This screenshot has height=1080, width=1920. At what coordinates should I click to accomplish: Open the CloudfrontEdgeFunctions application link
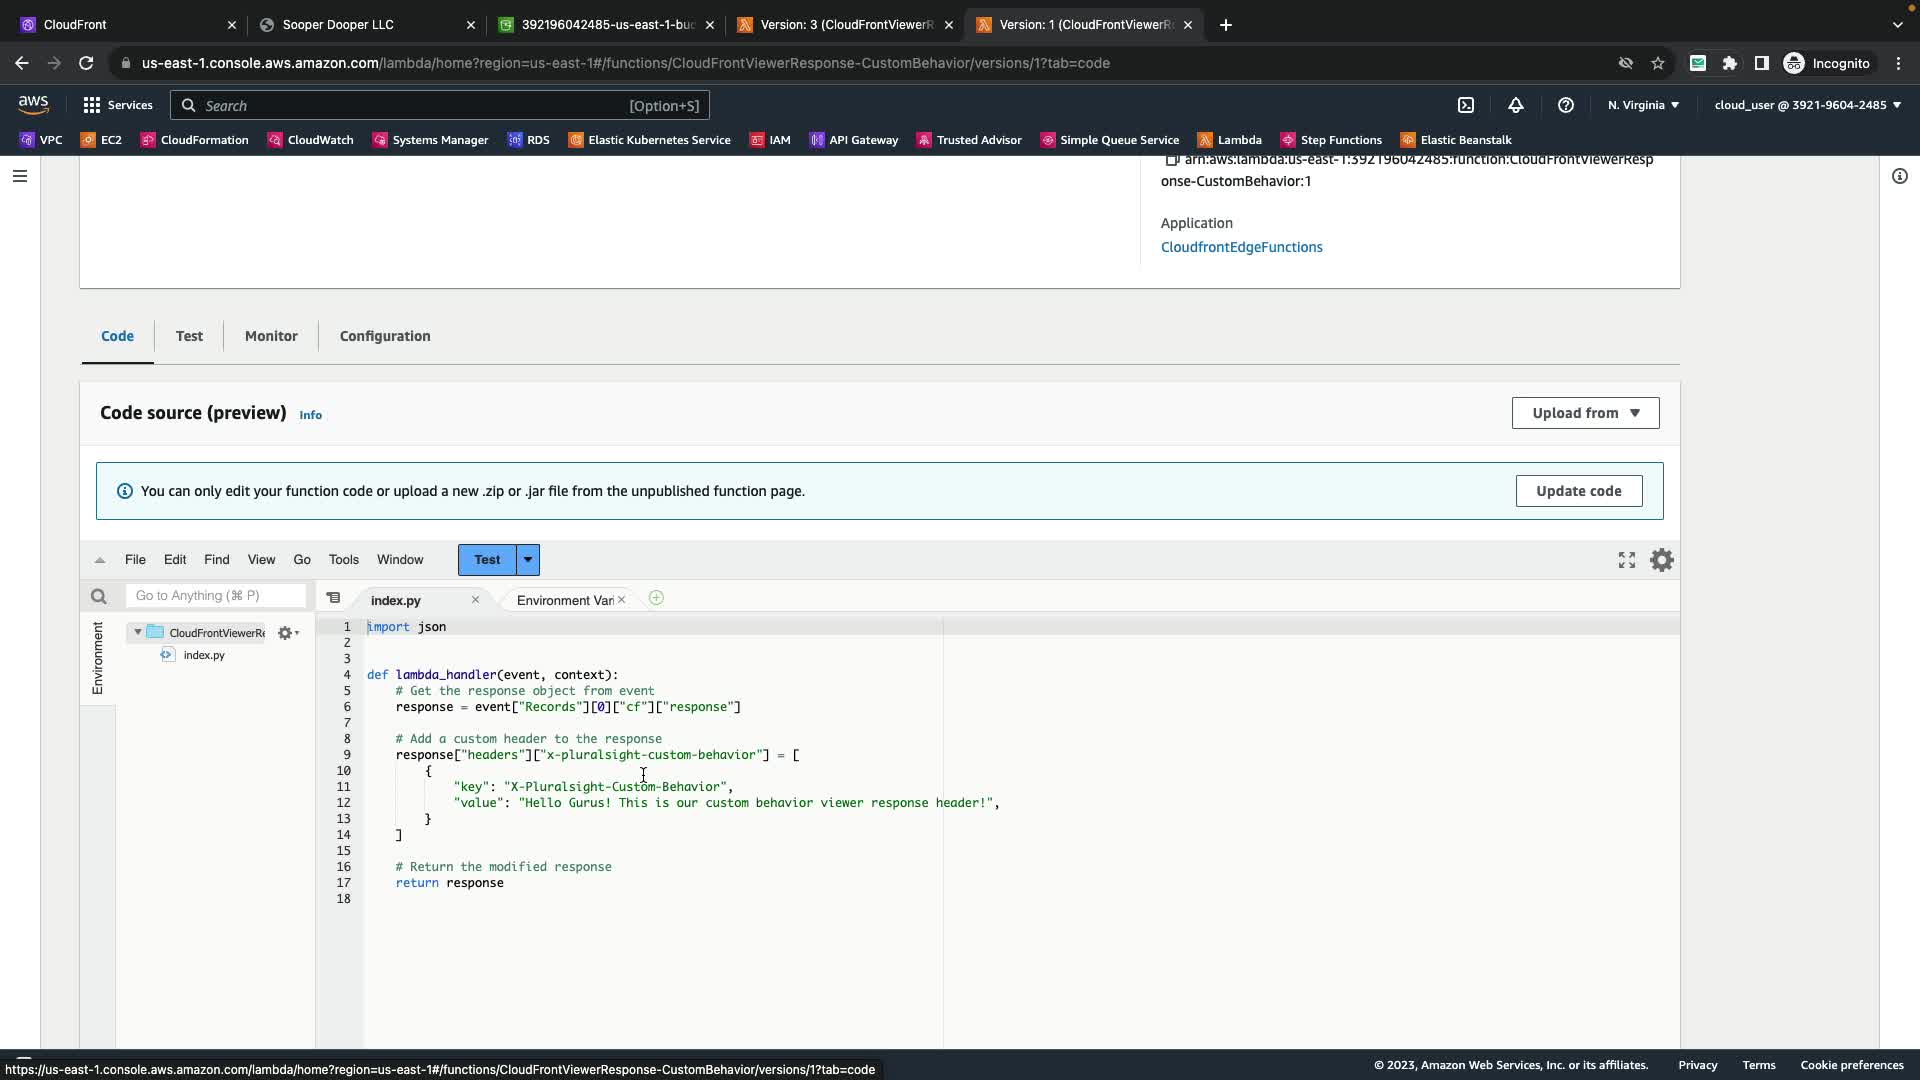point(1241,247)
